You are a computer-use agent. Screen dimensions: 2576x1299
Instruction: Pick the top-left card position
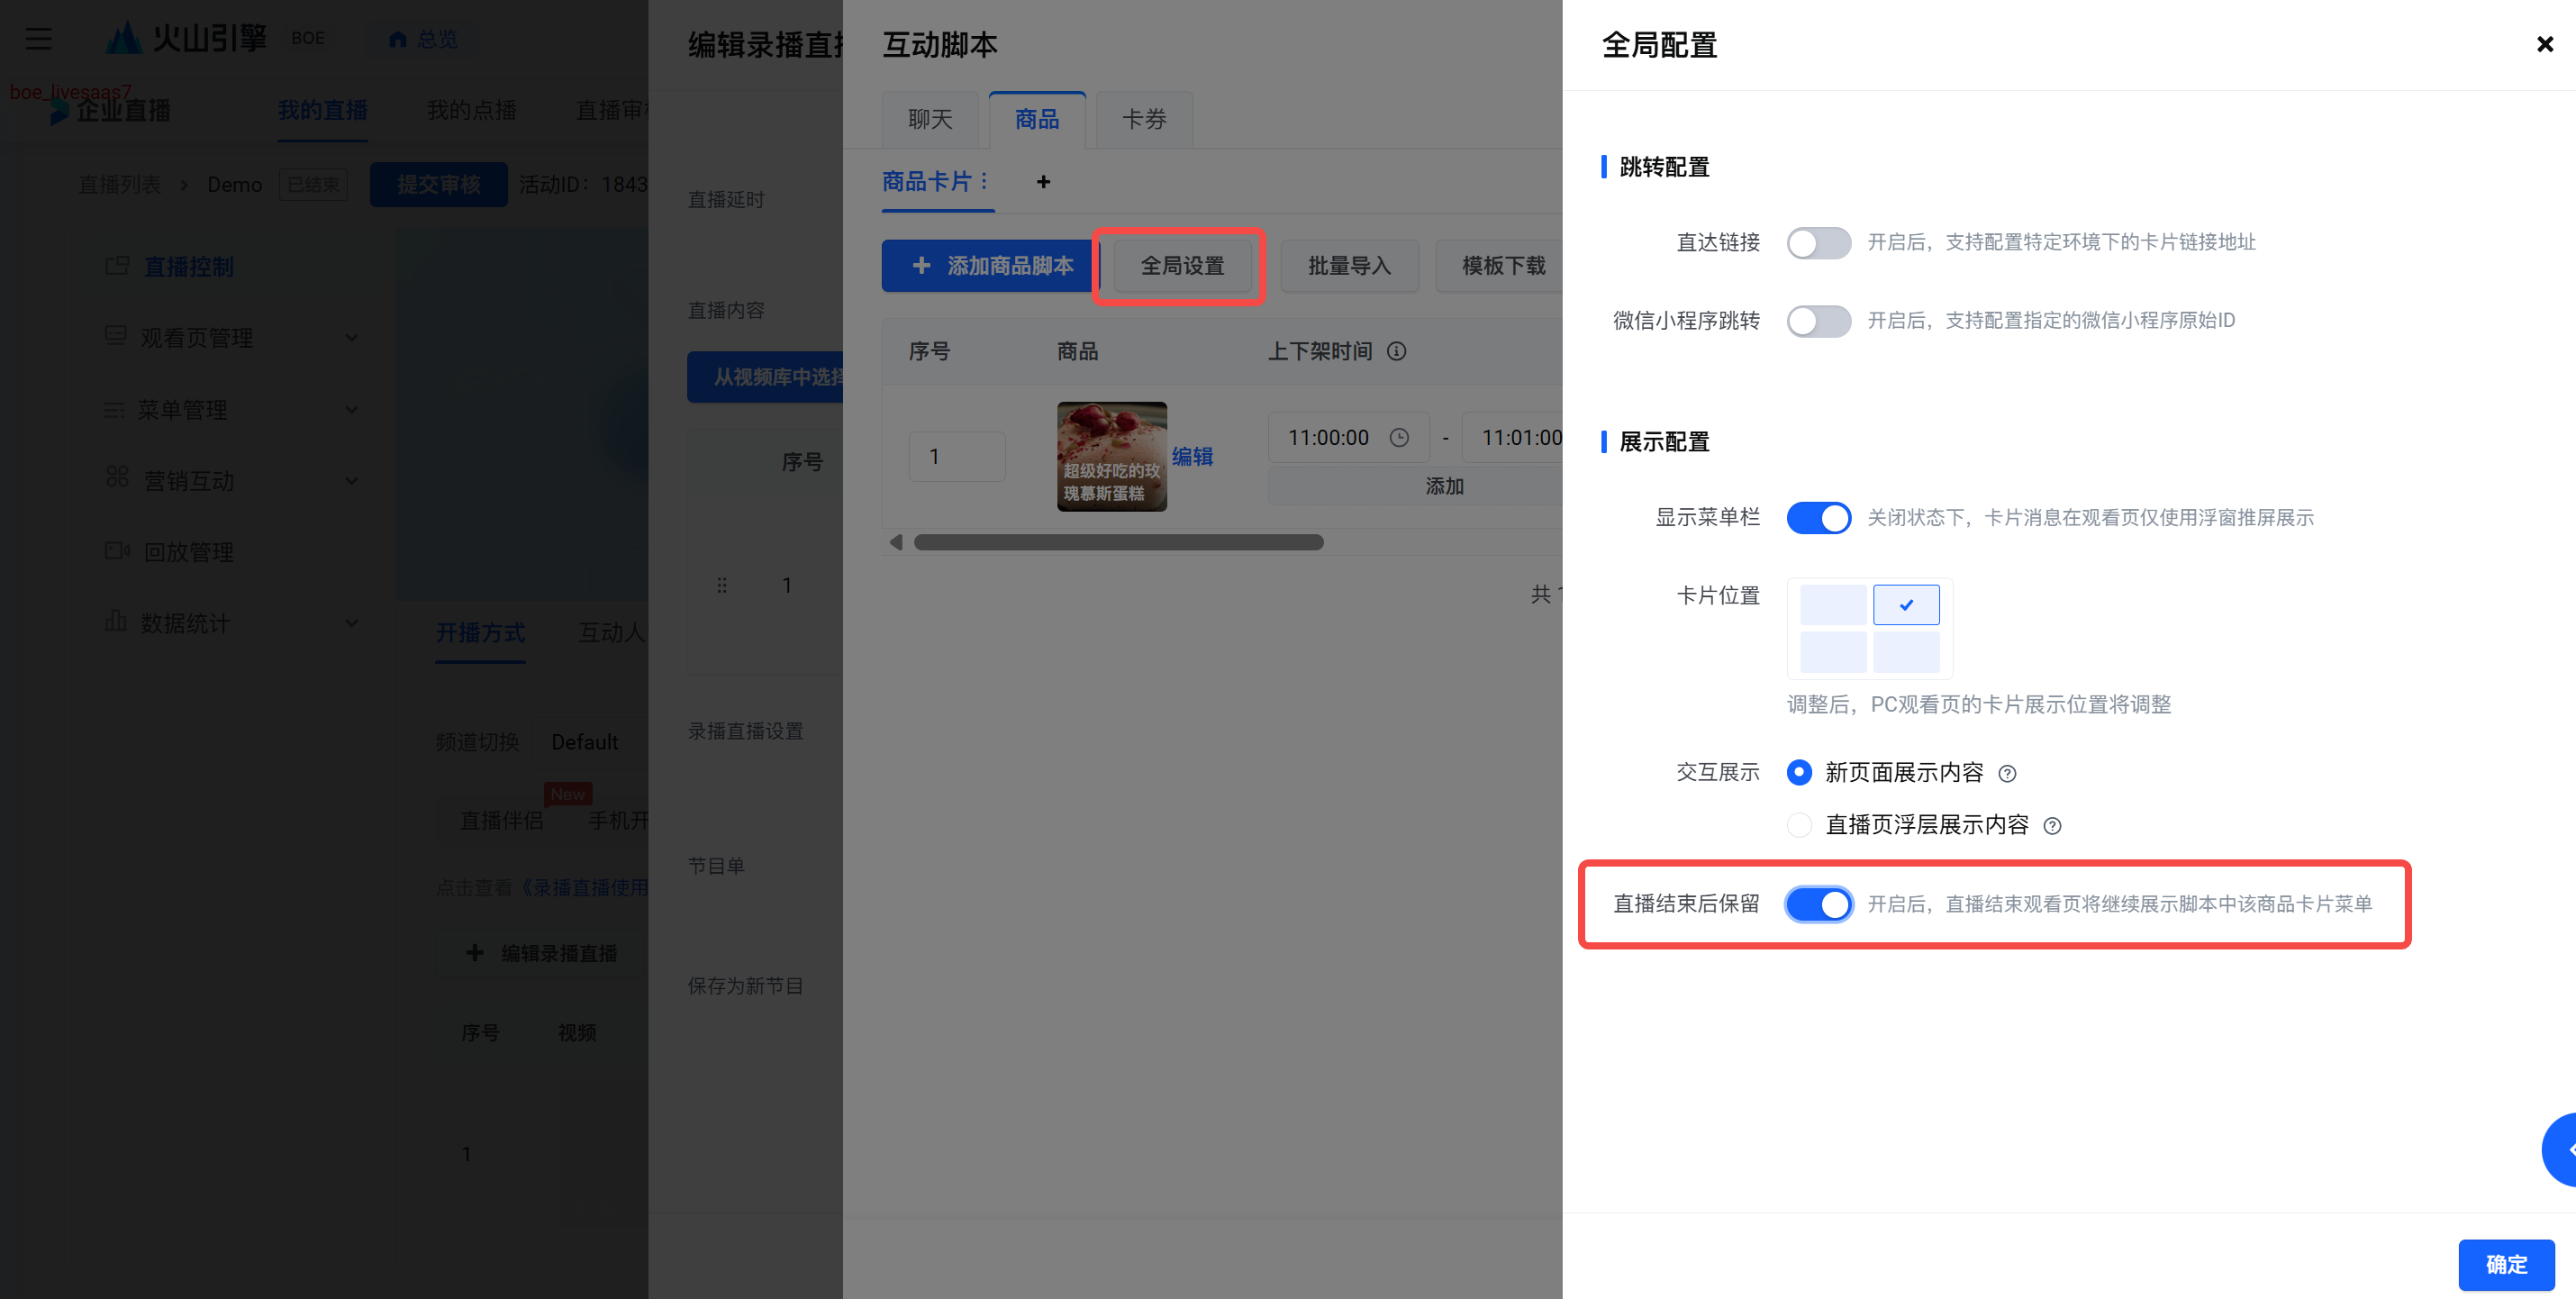[x=1832, y=604]
